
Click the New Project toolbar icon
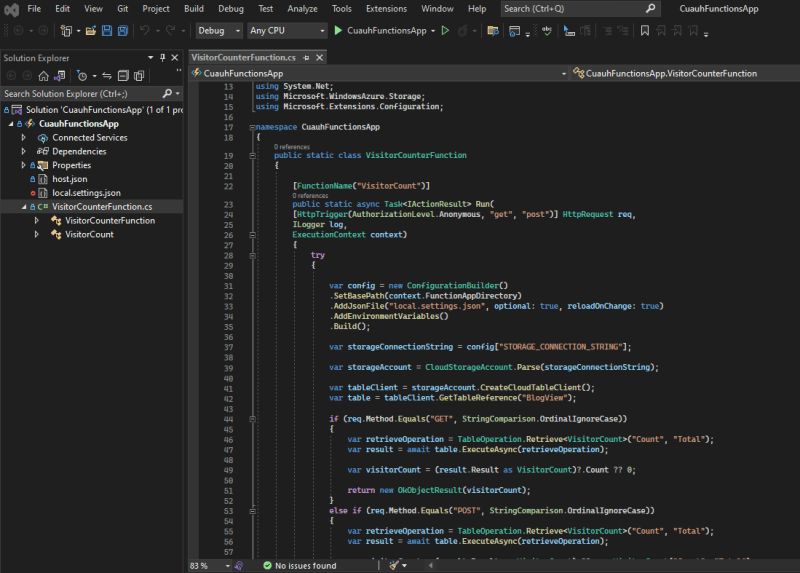(66, 31)
